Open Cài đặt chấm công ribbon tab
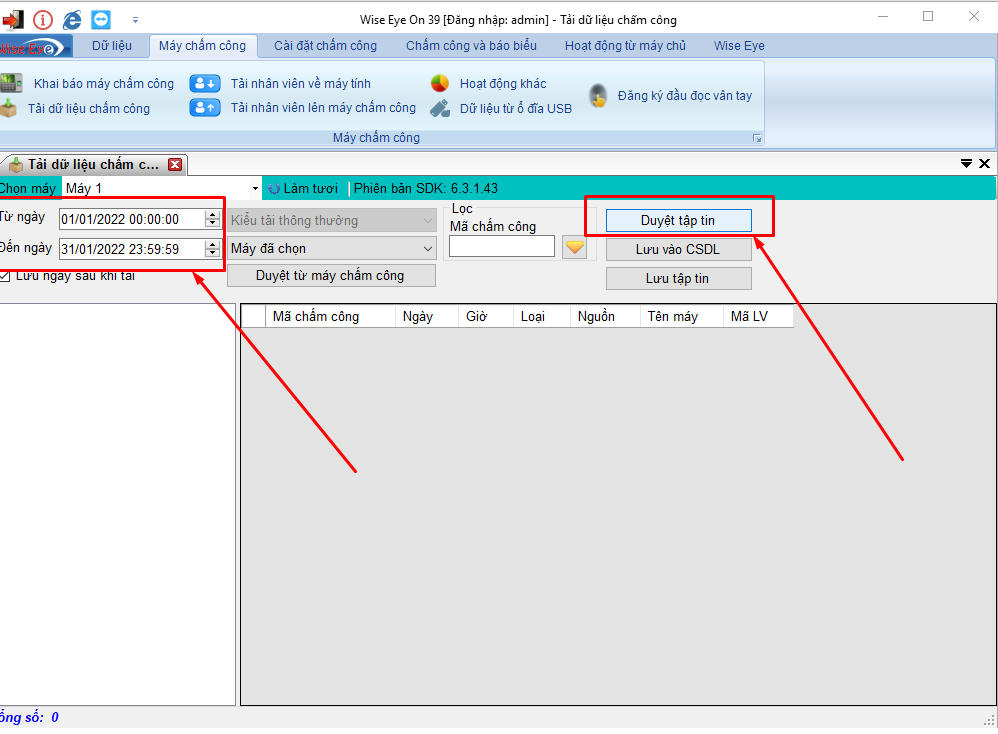The width and height of the screenshot is (998, 734). (x=325, y=46)
